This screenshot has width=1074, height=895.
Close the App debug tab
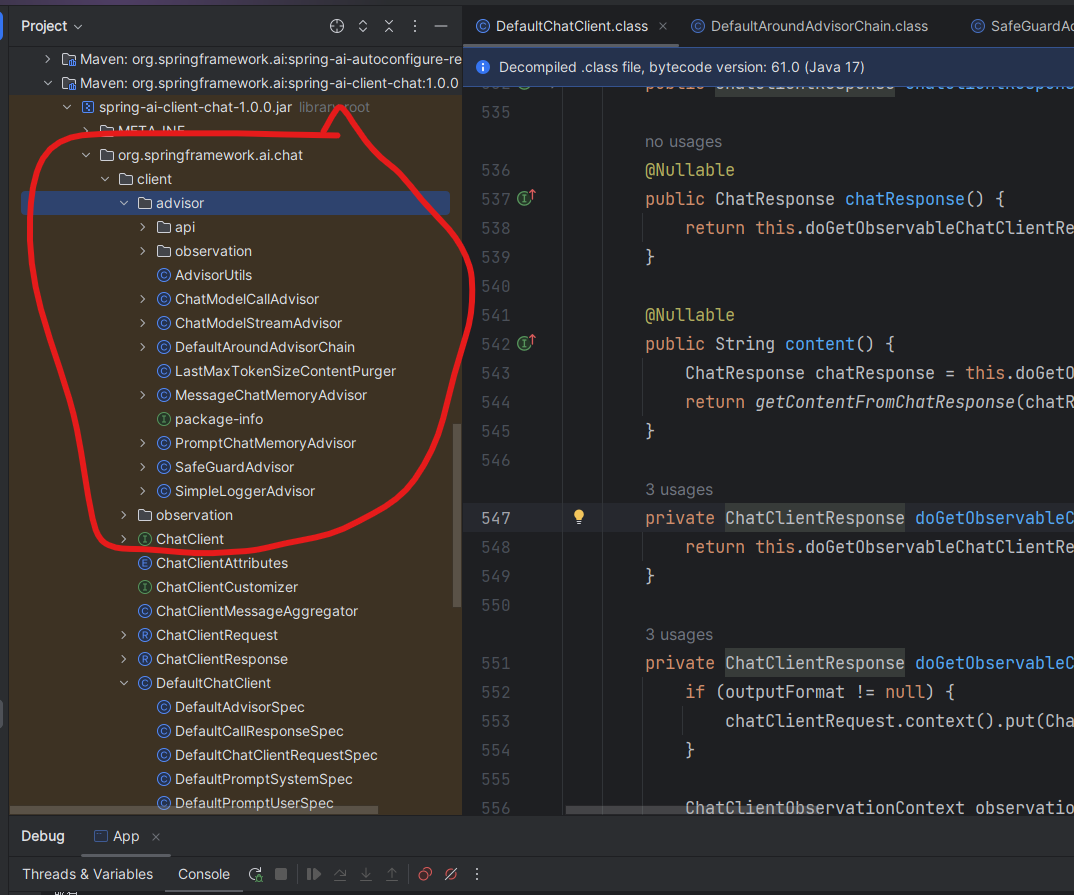click(156, 837)
